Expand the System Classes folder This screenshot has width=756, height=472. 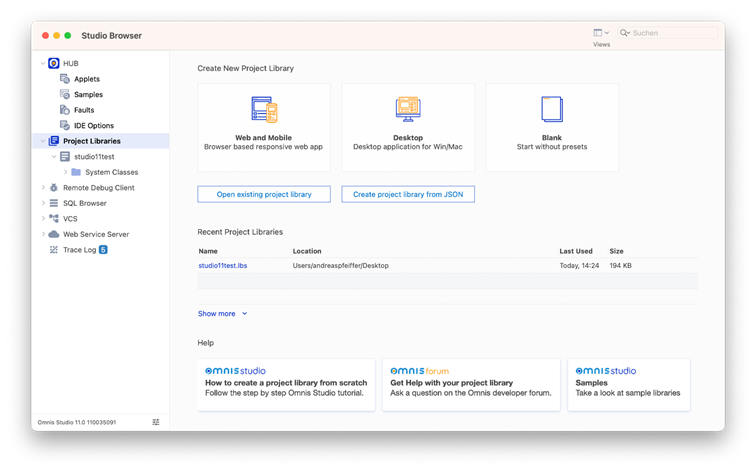pos(66,172)
